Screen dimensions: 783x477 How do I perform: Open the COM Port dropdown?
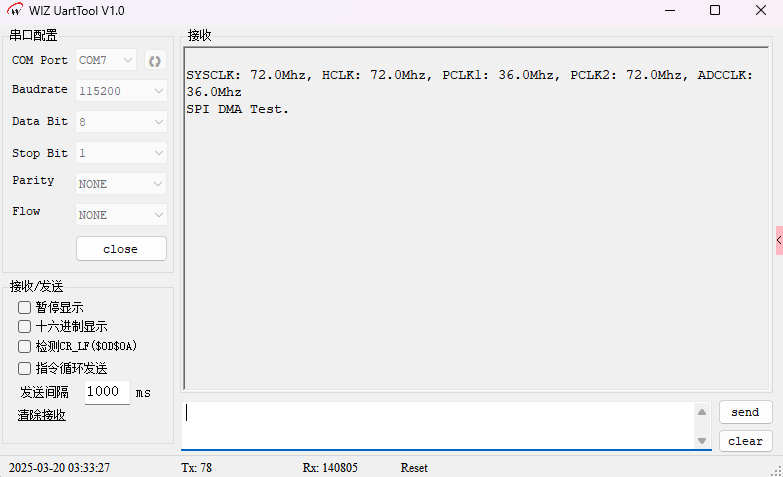(106, 60)
